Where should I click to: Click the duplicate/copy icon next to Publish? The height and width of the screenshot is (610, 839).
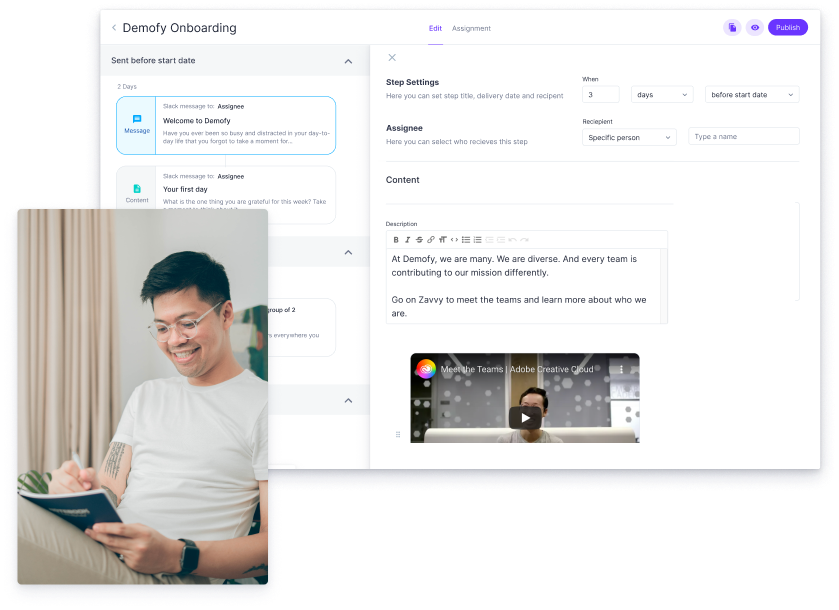(x=732, y=28)
